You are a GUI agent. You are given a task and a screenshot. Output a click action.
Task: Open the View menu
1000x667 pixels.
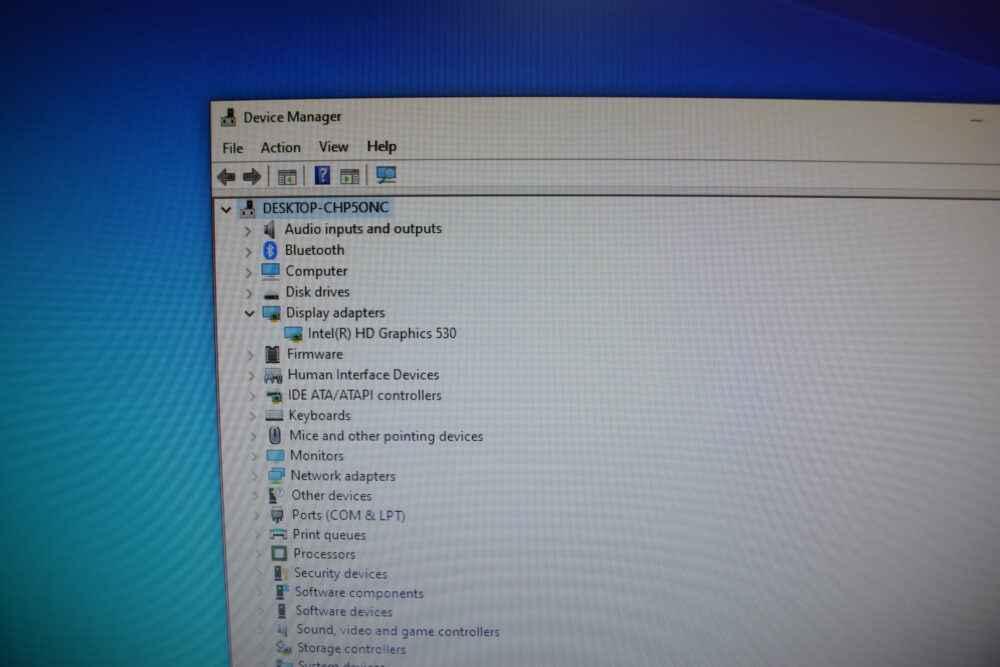pyautogui.click(x=334, y=147)
